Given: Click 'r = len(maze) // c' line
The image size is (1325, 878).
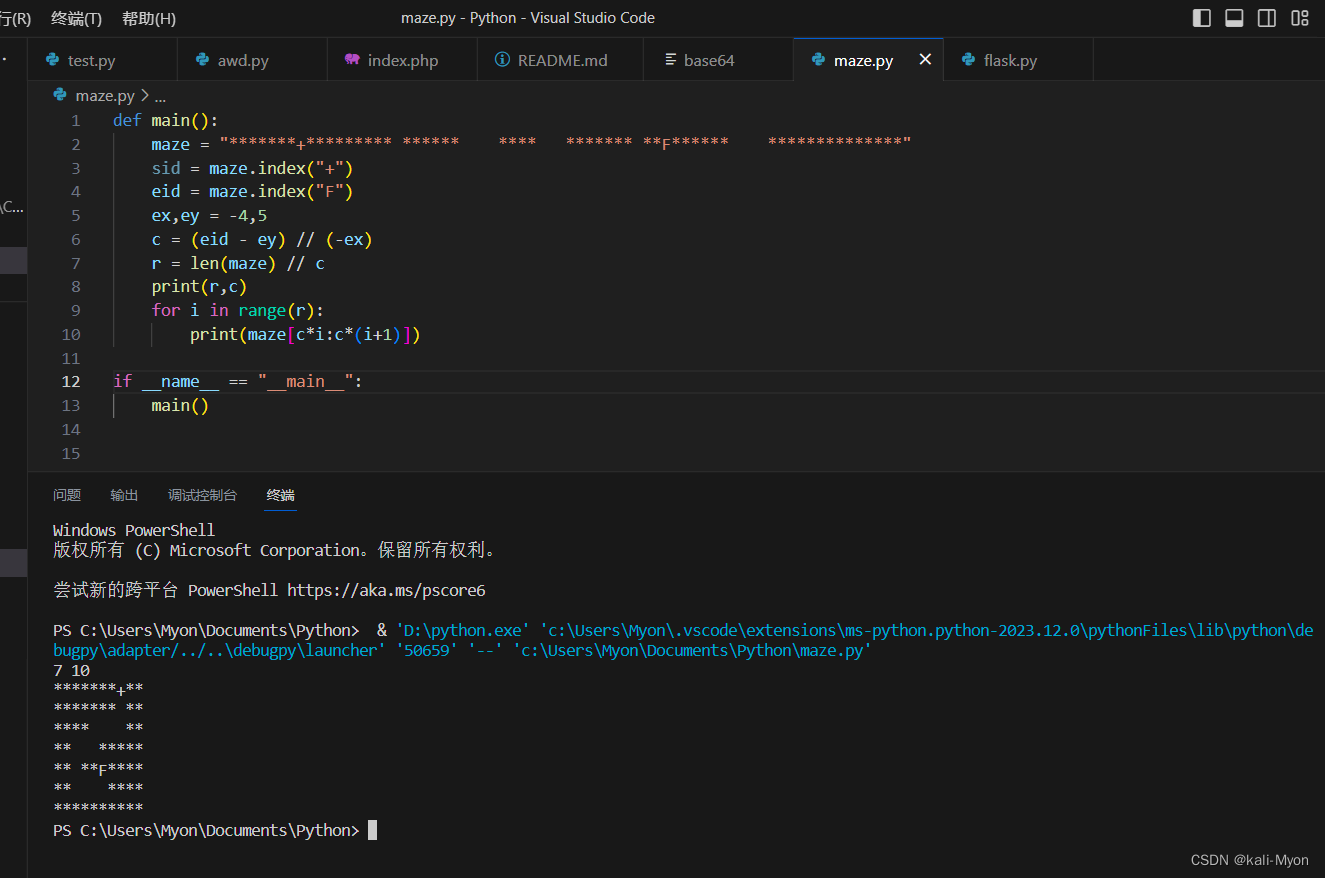Looking at the screenshot, I should tap(238, 263).
